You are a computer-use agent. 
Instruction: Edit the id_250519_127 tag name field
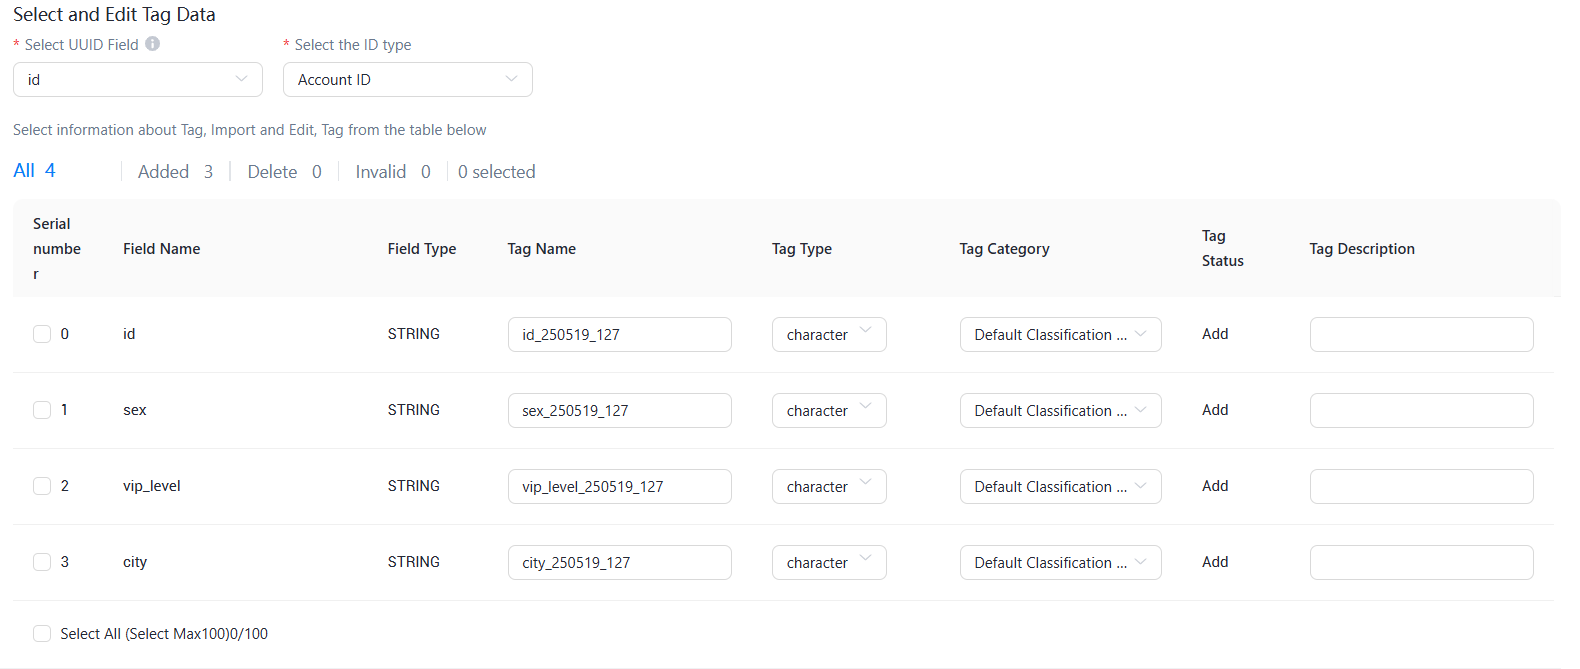point(619,335)
